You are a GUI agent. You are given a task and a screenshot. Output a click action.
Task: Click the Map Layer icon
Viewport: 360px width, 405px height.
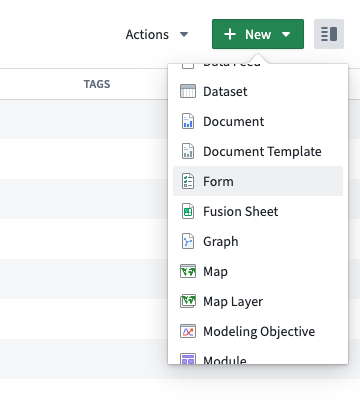tap(188, 301)
